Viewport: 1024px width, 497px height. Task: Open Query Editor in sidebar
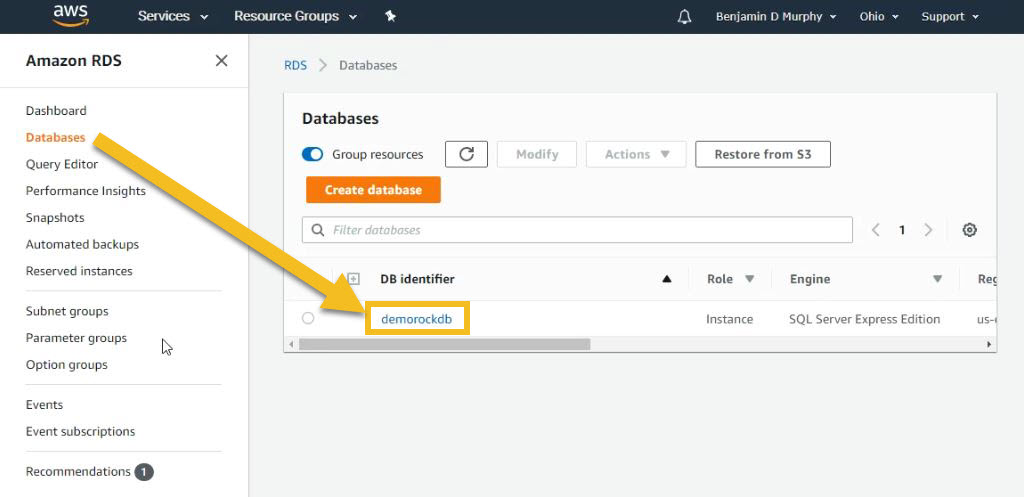click(x=62, y=165)
